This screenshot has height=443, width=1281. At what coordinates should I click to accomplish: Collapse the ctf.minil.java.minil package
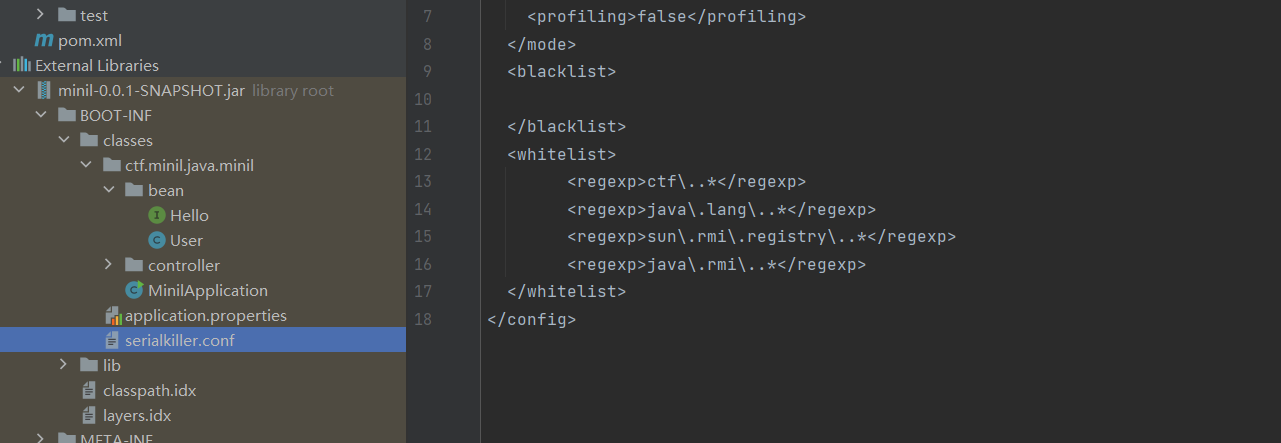[x=86, y=166]
